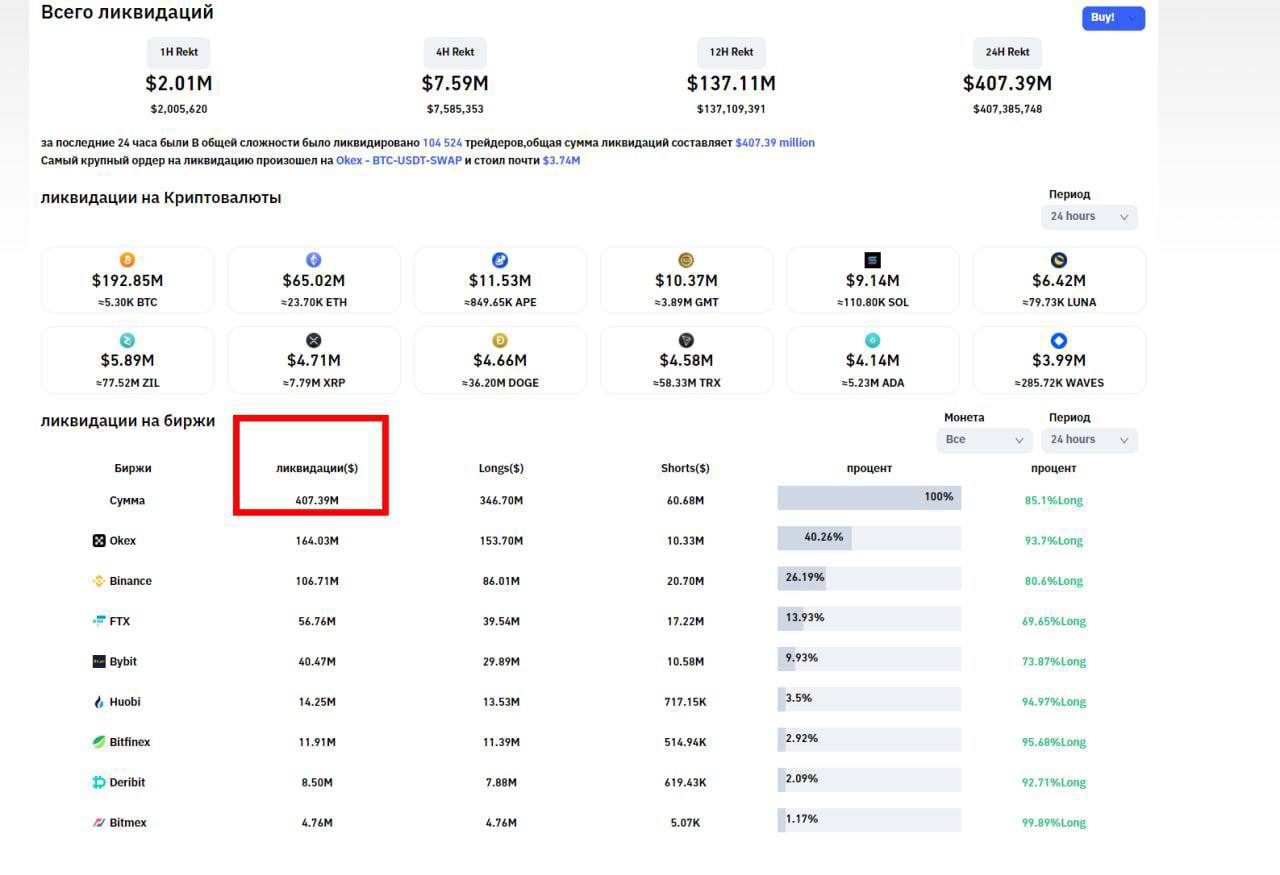Click the Okex exchange logo icon
This screenshot has width=1280, height=875.
pos(99,541)
